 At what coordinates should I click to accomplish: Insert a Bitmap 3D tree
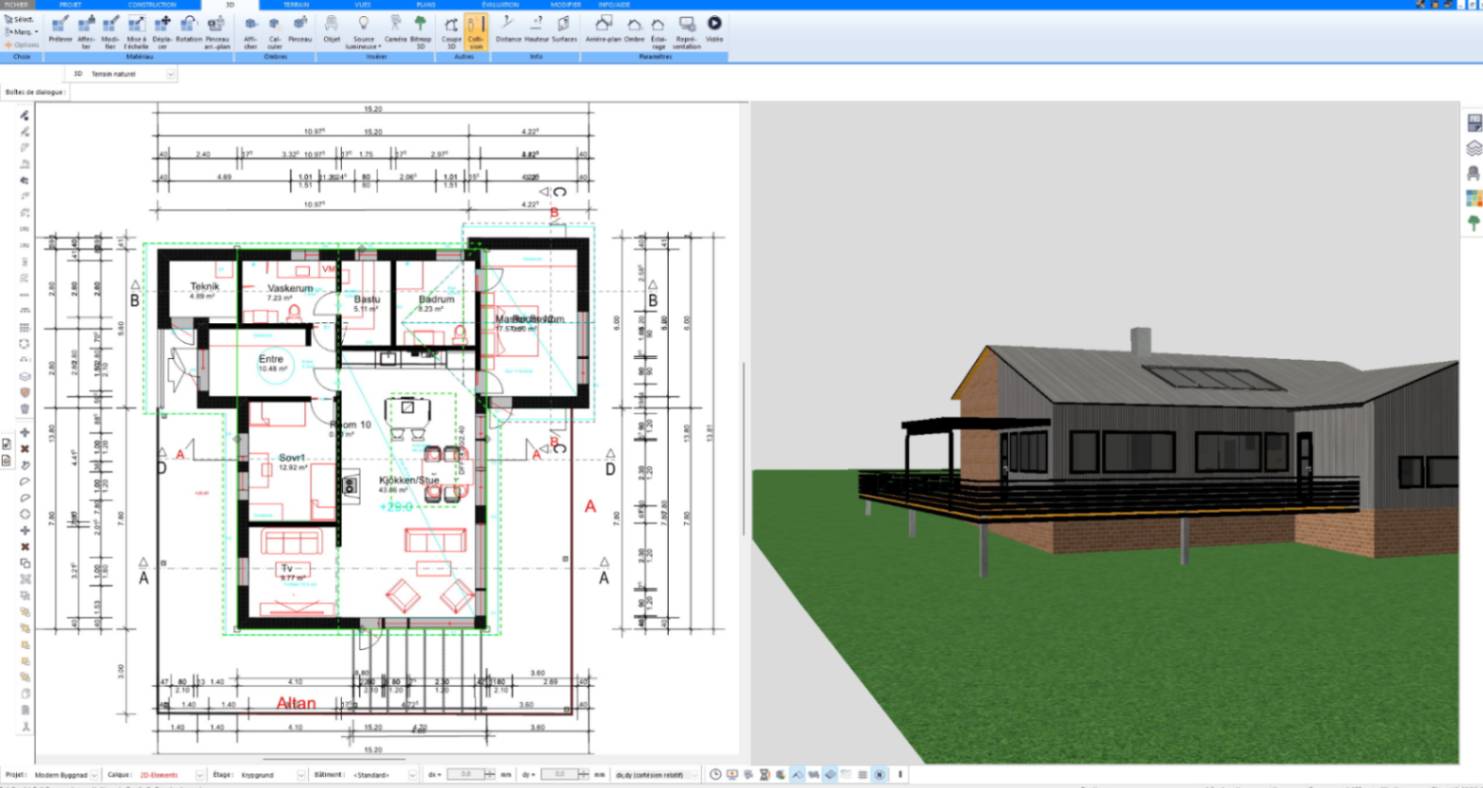(421, 31)
